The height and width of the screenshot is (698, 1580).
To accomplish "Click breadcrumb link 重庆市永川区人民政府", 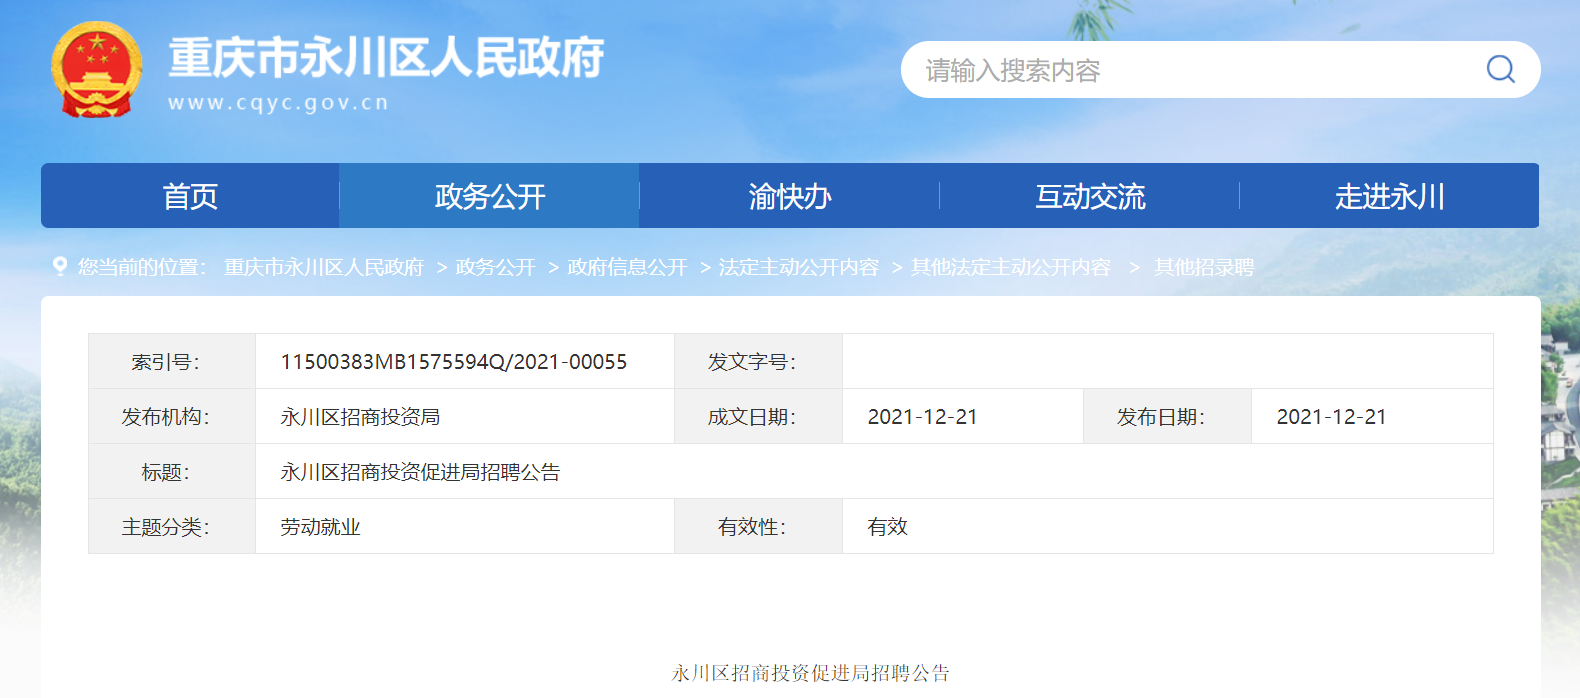I will 324,267.
